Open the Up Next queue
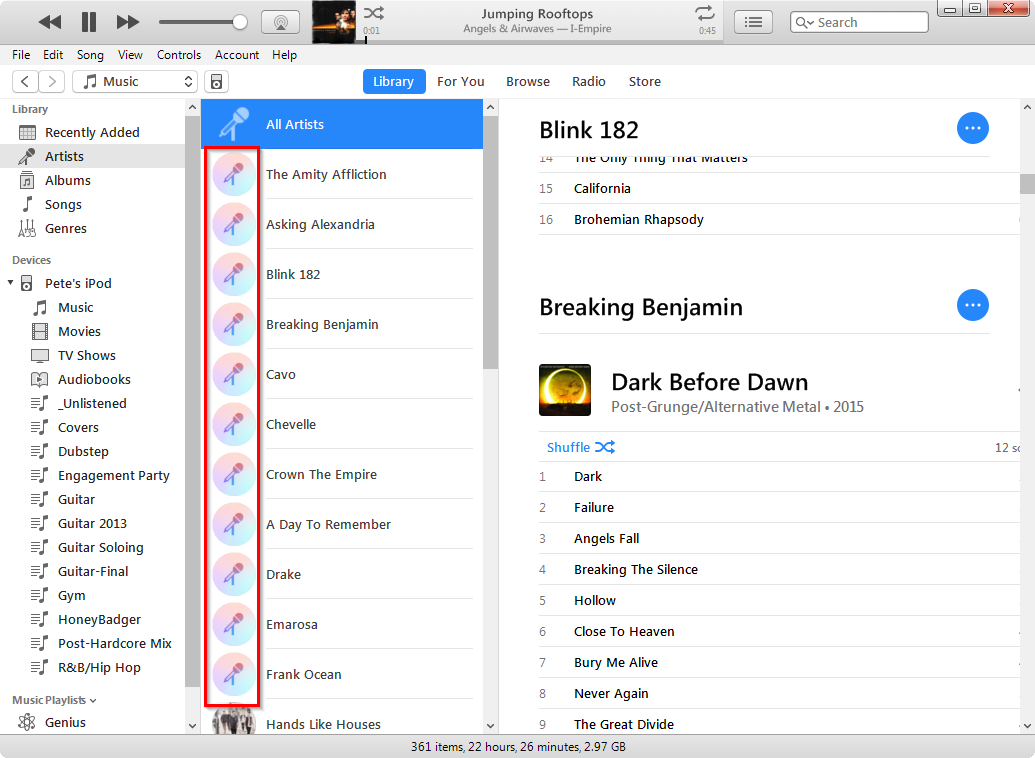 753,21
